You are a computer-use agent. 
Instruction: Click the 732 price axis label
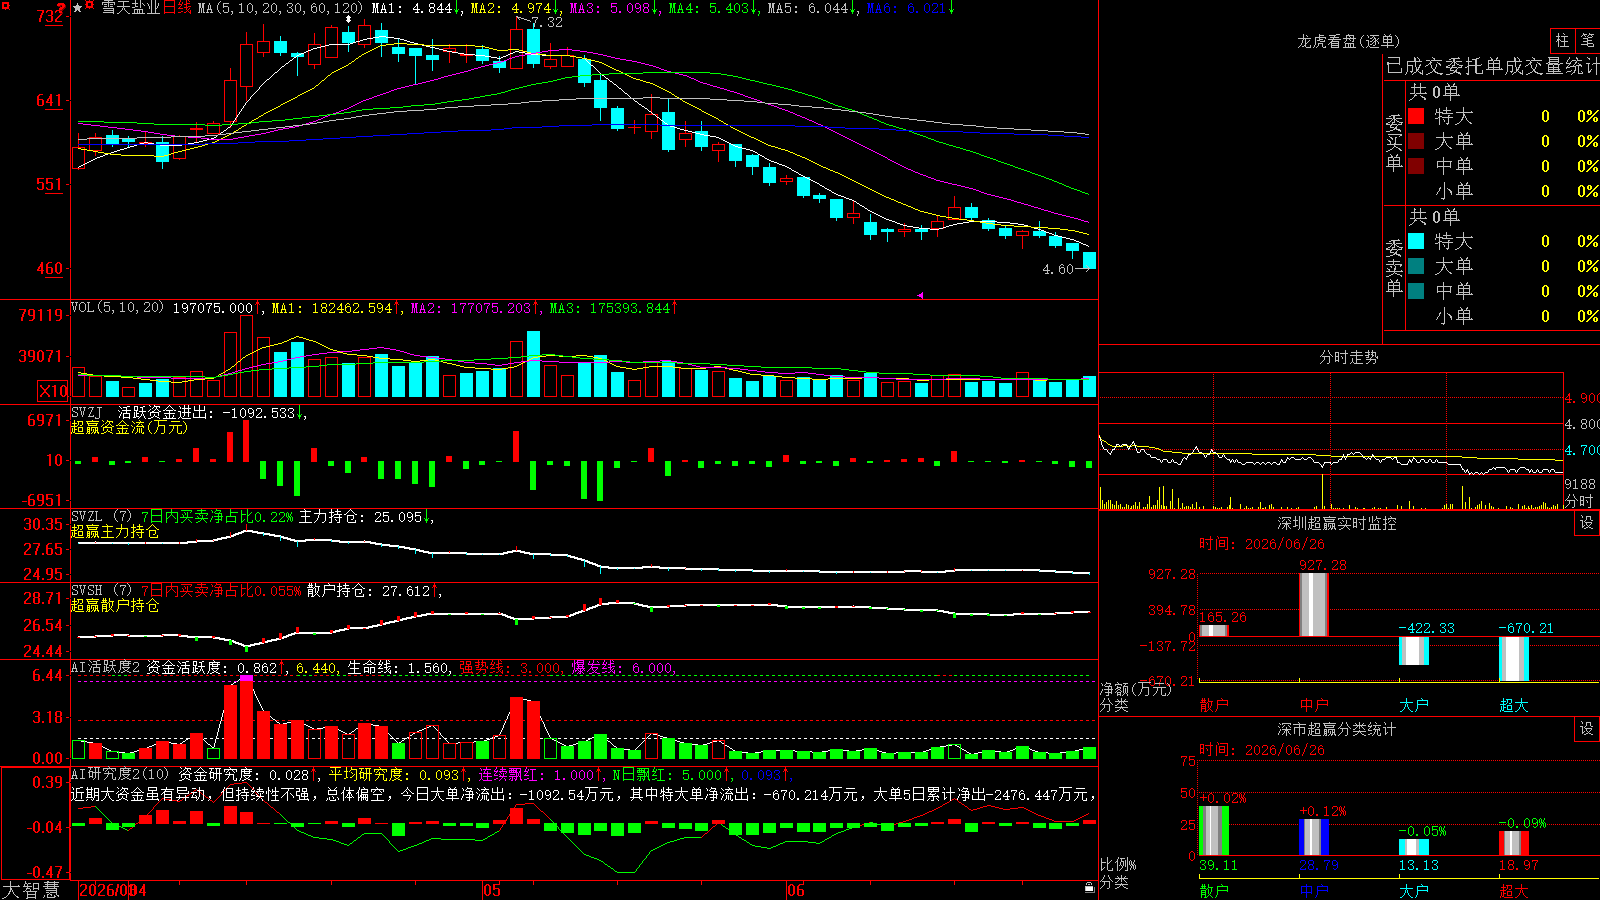50,17
